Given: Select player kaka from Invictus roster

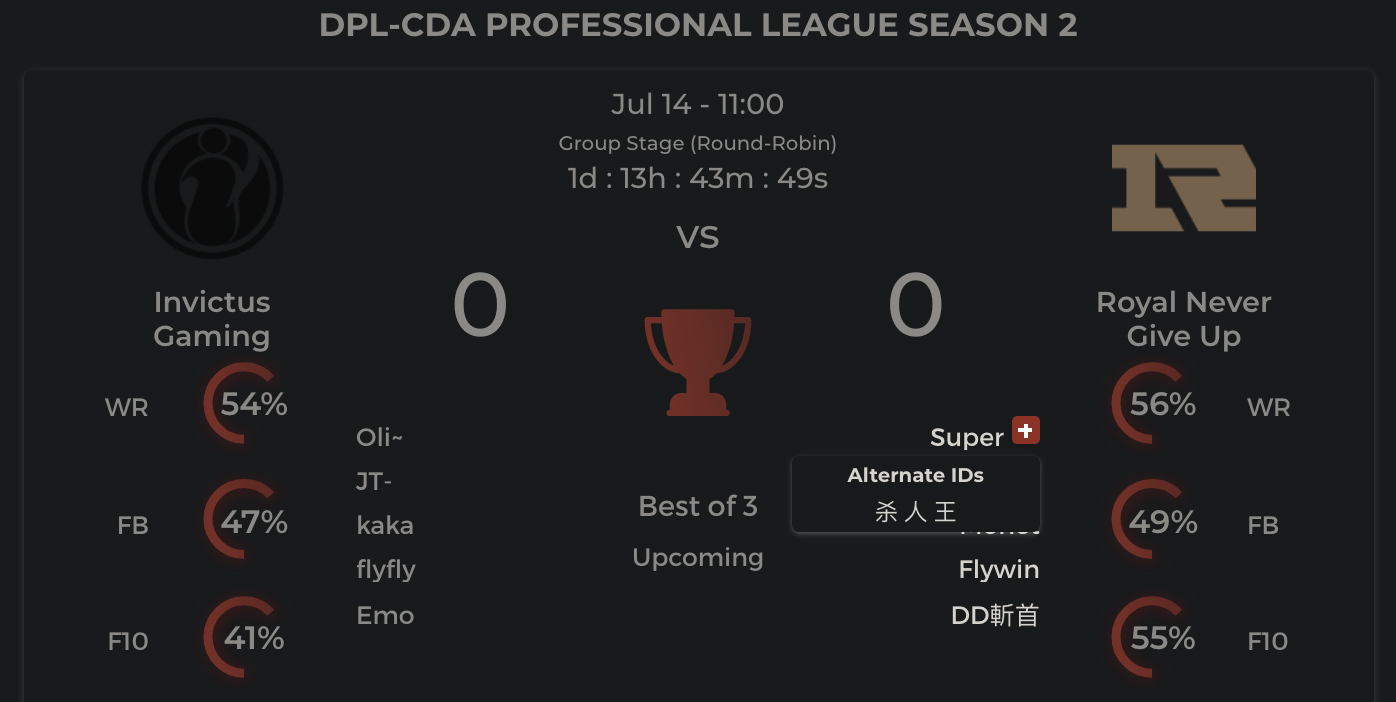Looking at the screenshot, I should (x=385, y=526).
